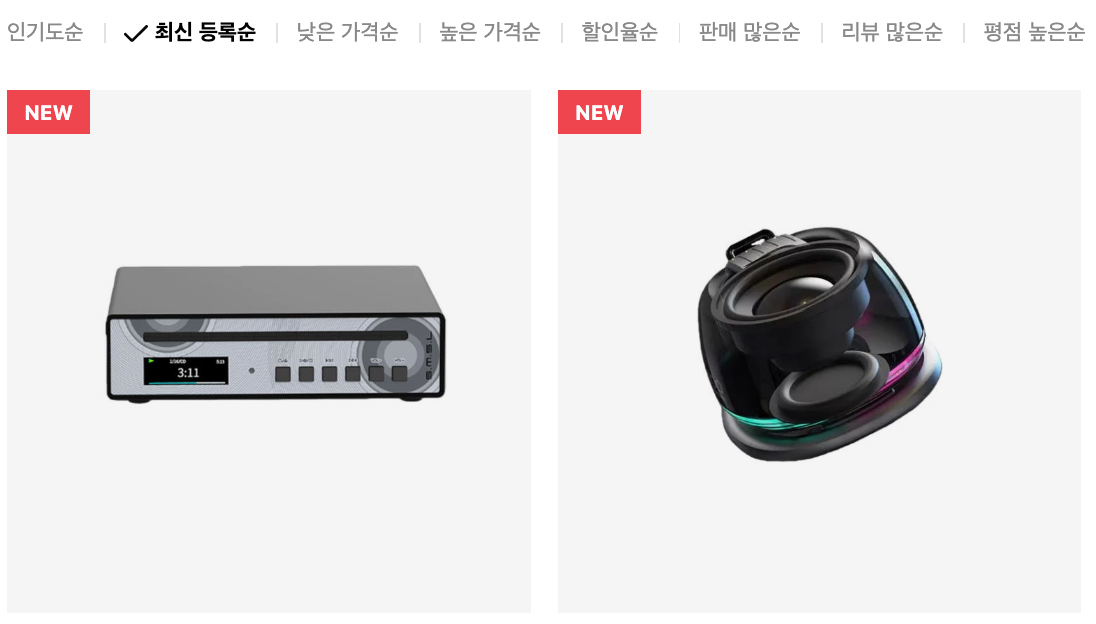Click the S.M.S.L logo on the player

click(429, 356)
